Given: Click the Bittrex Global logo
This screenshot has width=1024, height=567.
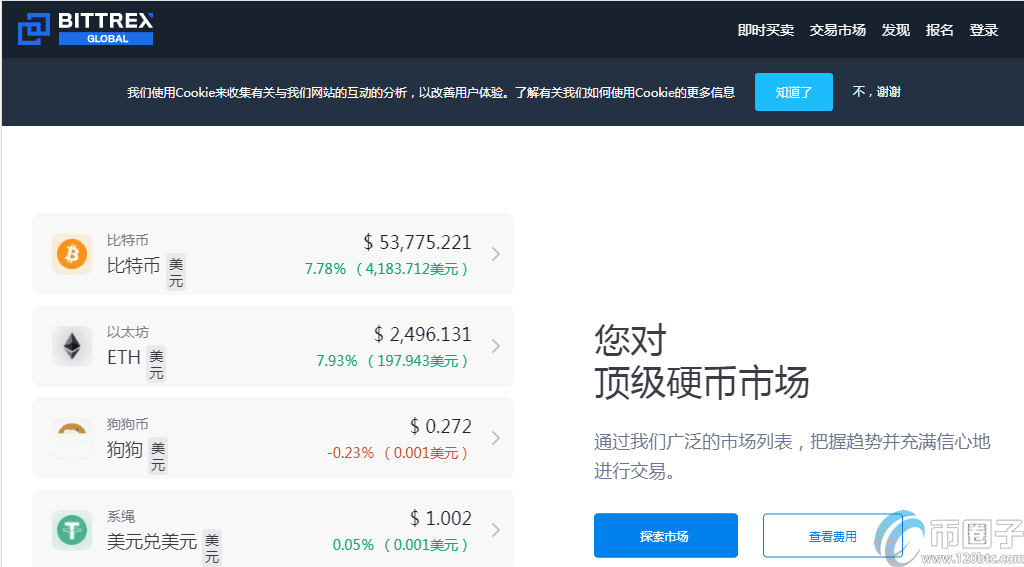Looking at the screenshot, I should click(x=85, y=28).
